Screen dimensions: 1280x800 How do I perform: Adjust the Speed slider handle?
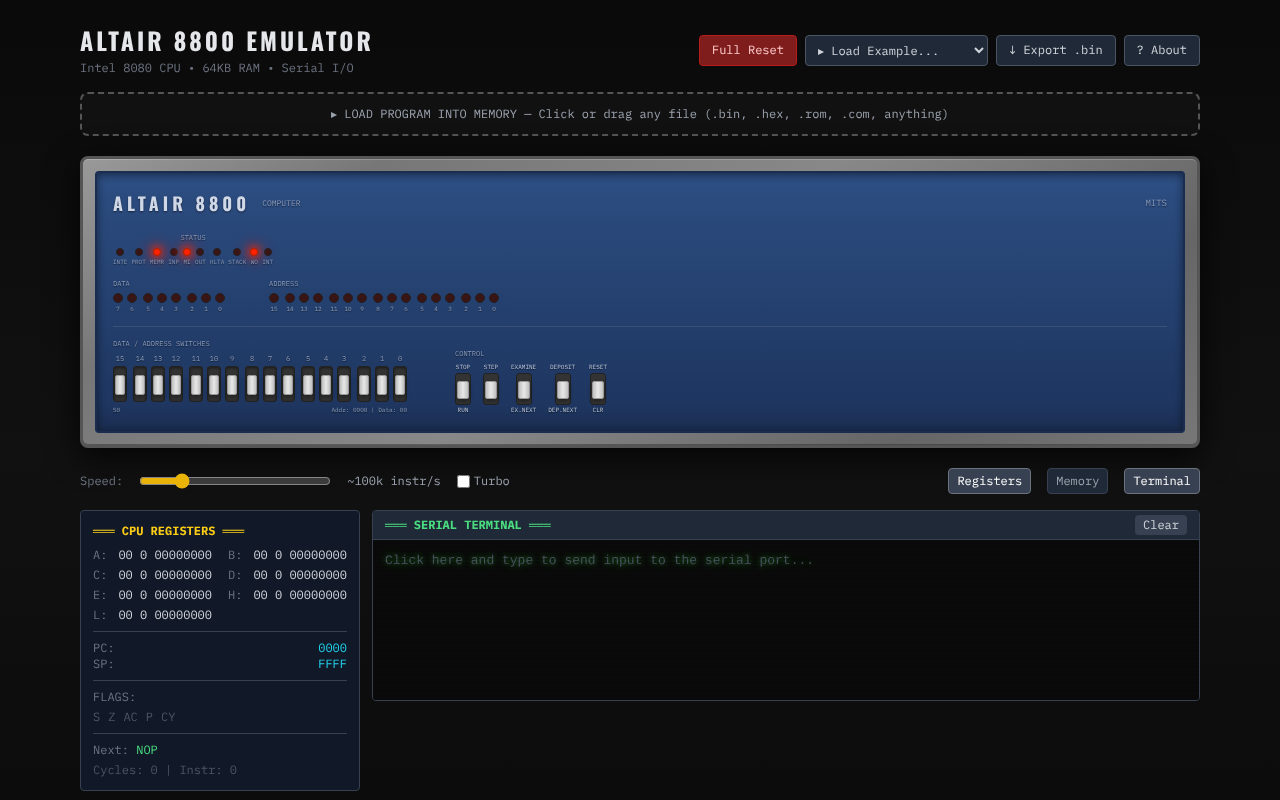point(181,481)
